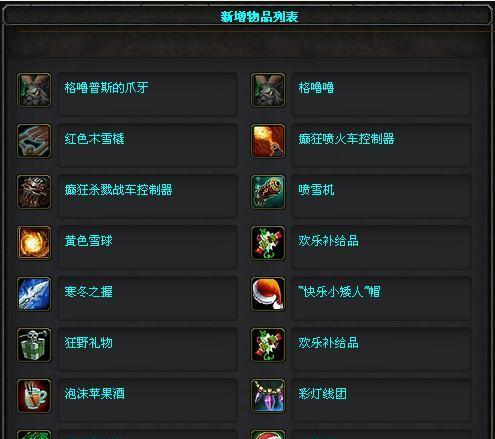Click the 彩灯线团 item name
This screenshot has height=439, width=495.
322,394
